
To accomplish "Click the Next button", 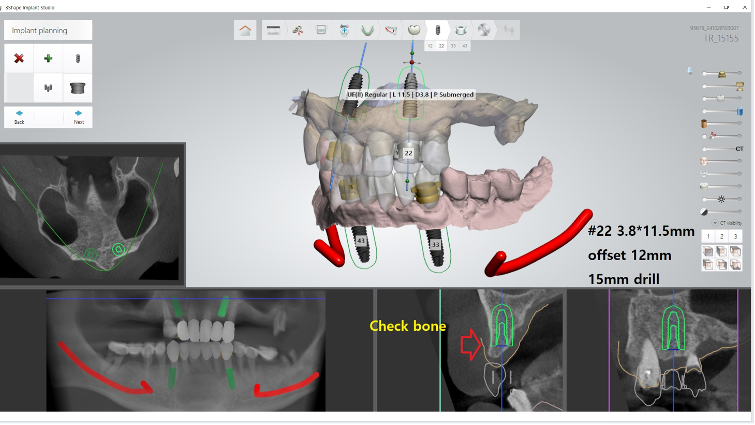I will [x=78, y=117].
